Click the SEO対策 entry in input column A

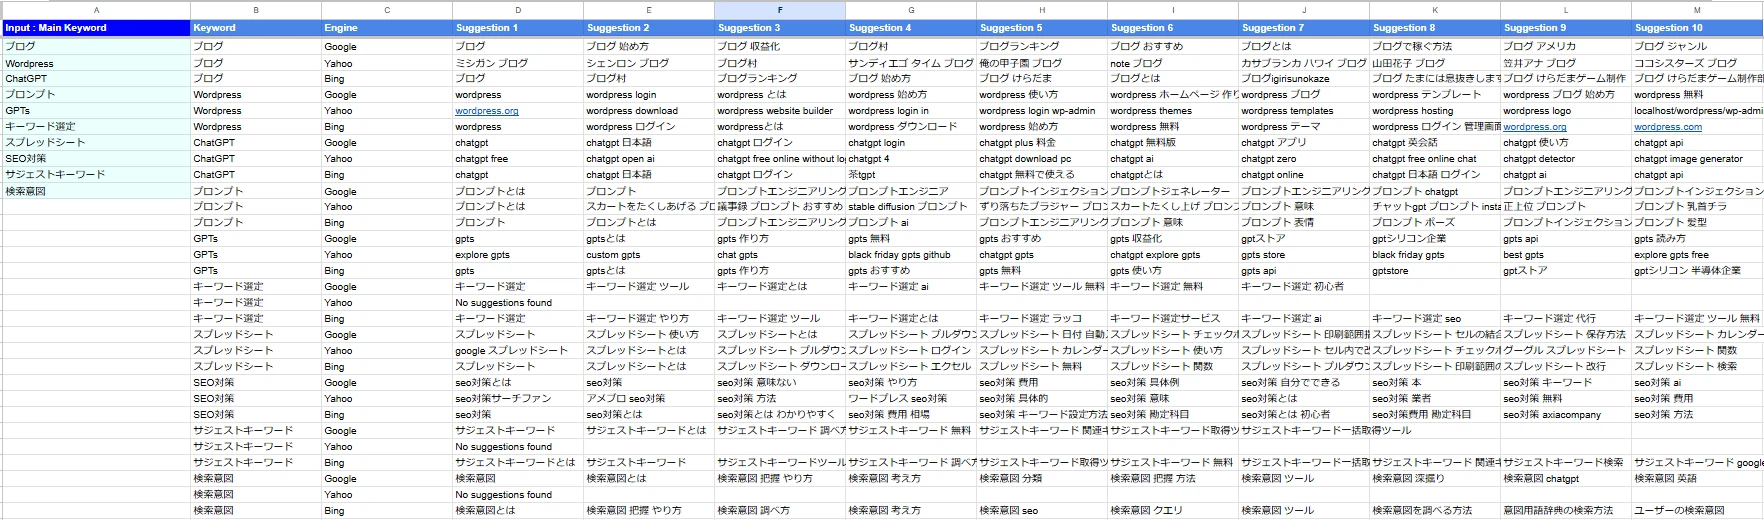[x=26, y=159]
